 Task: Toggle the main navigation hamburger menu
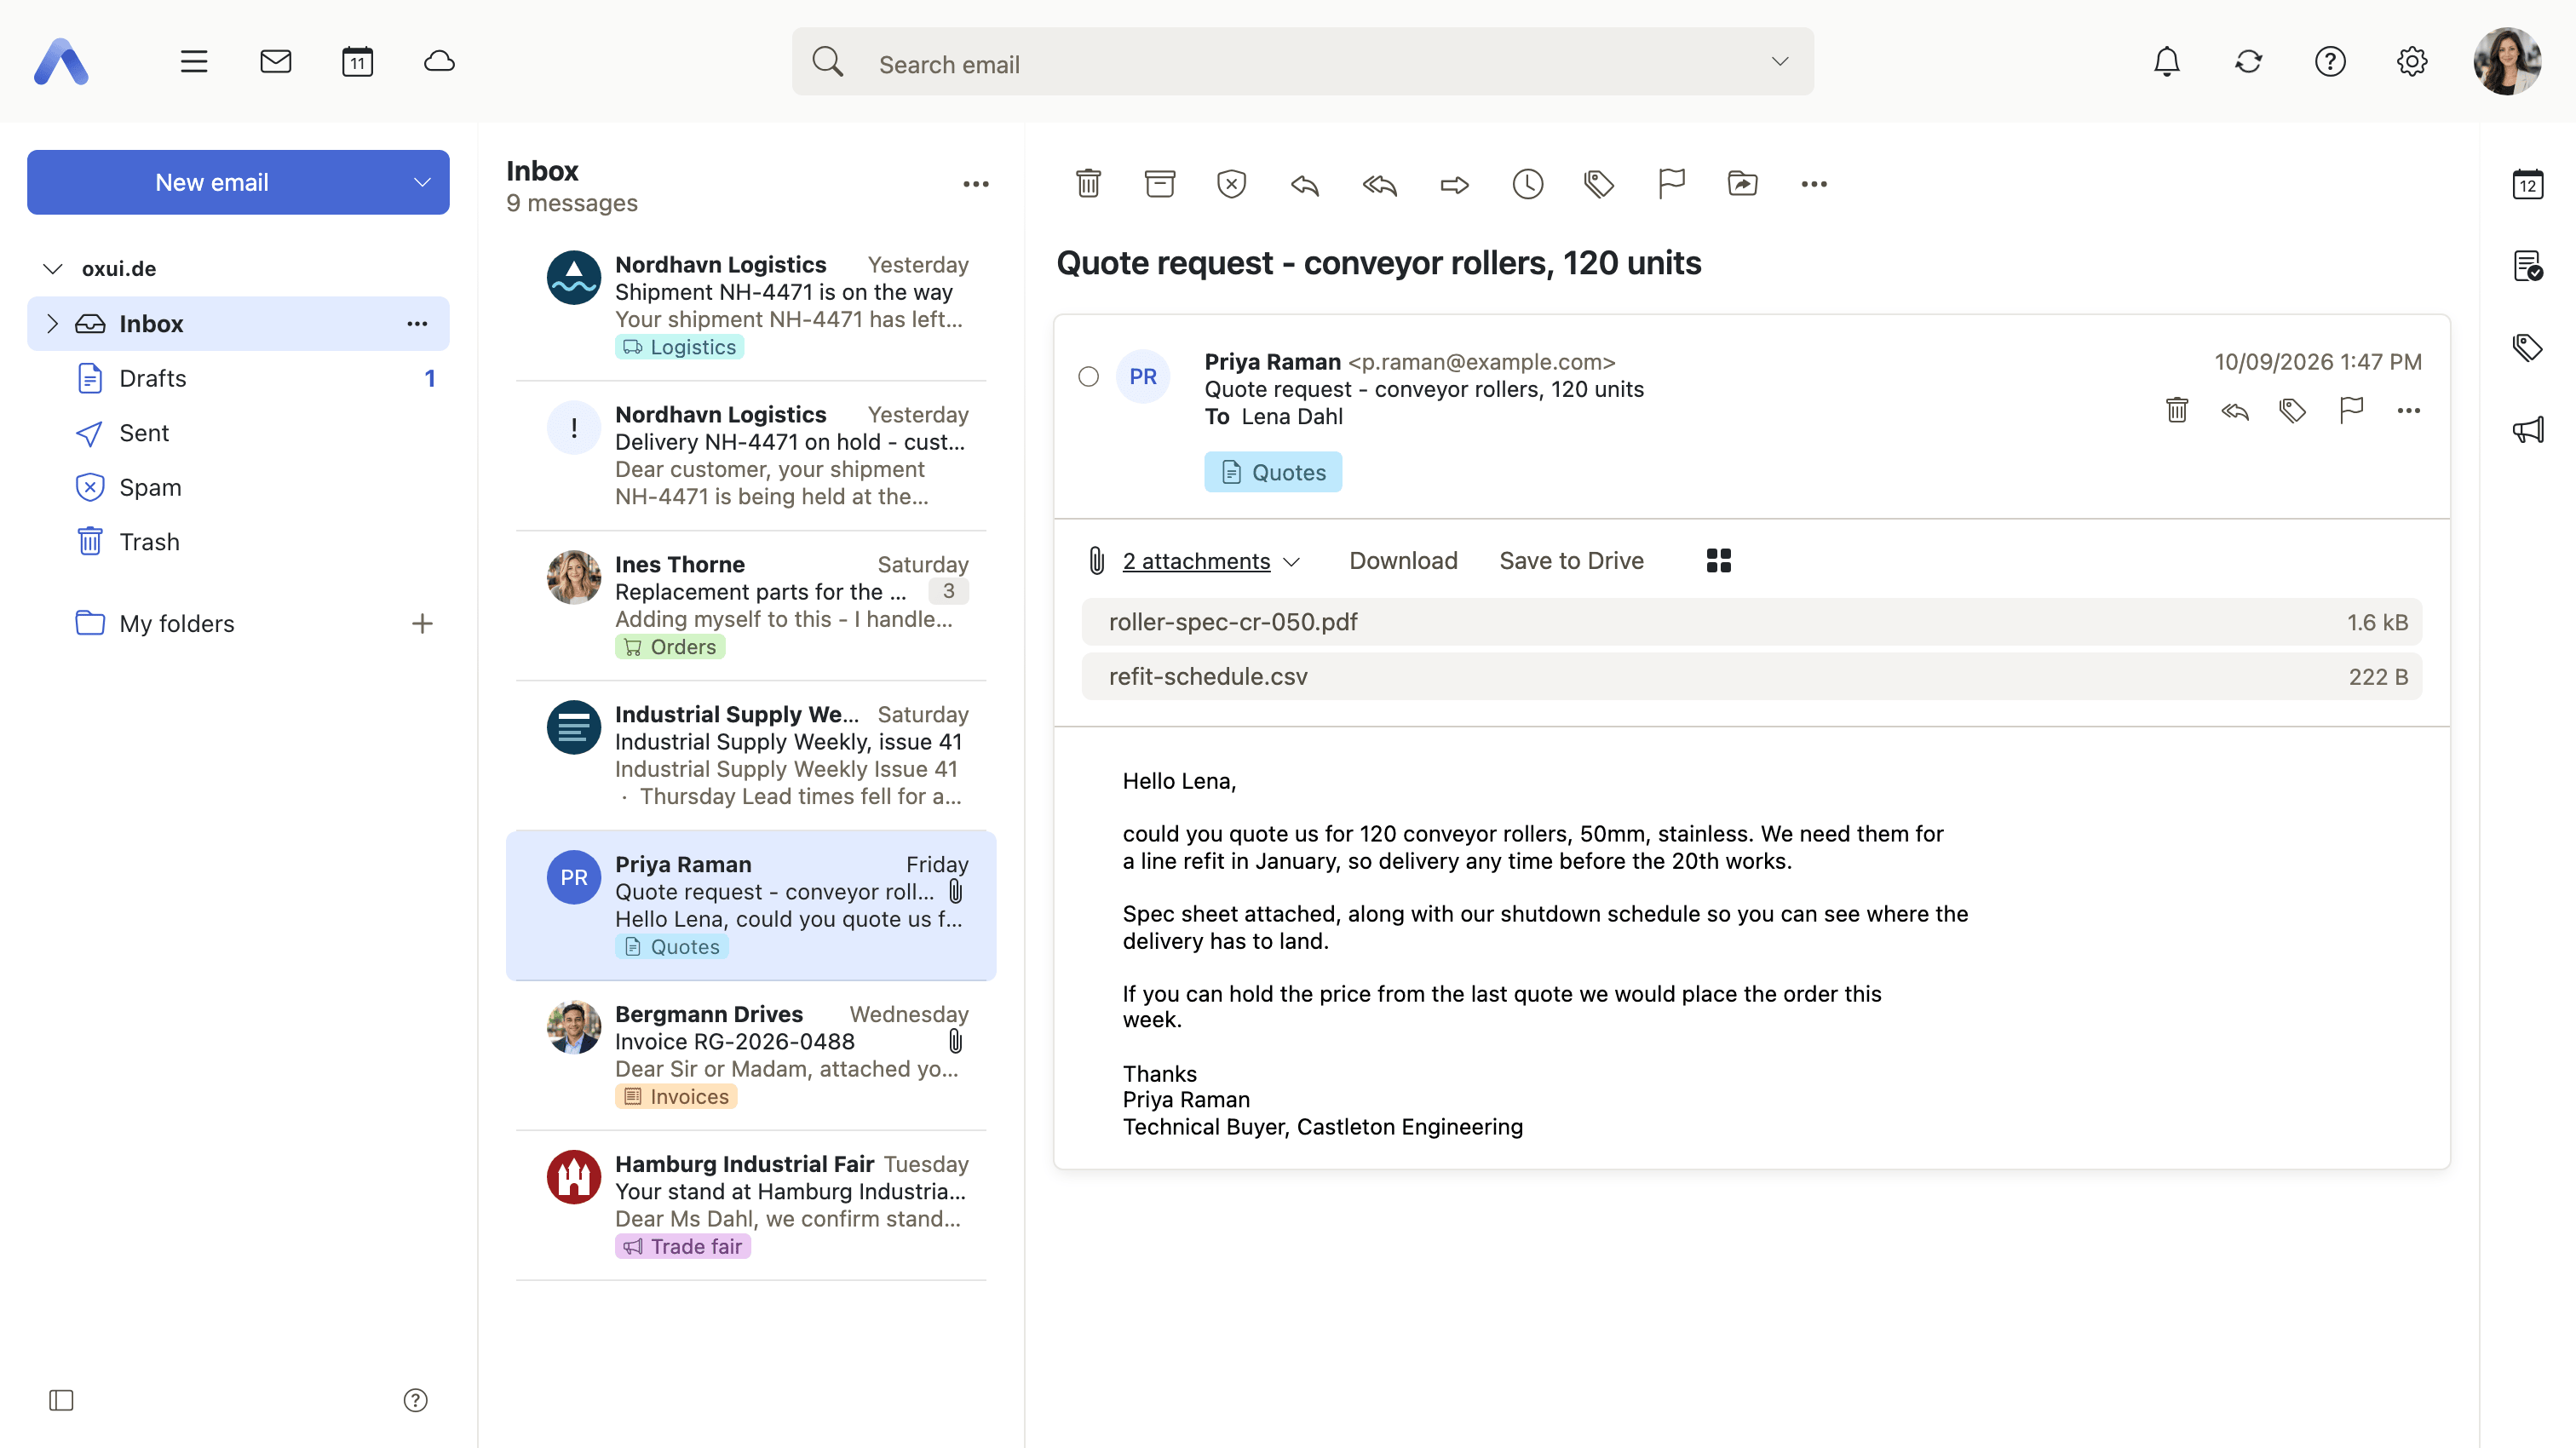tap(194, 61)
